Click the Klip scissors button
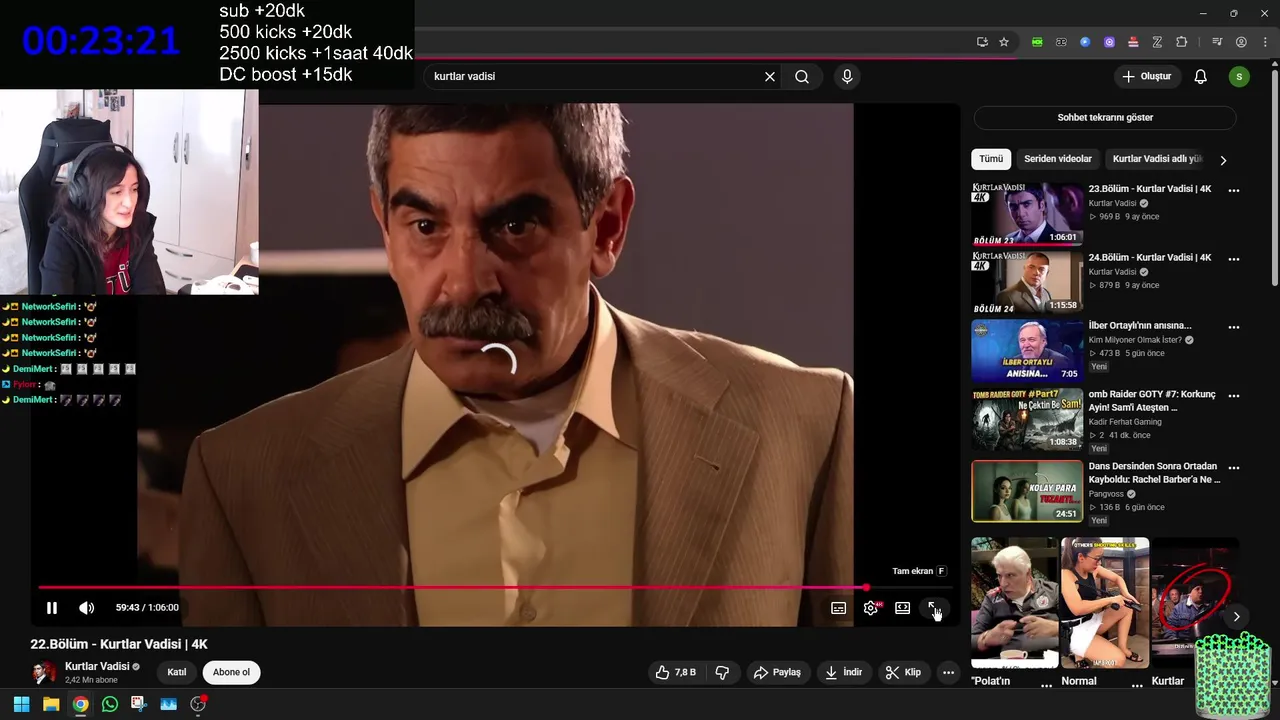 tap(903, 672)
